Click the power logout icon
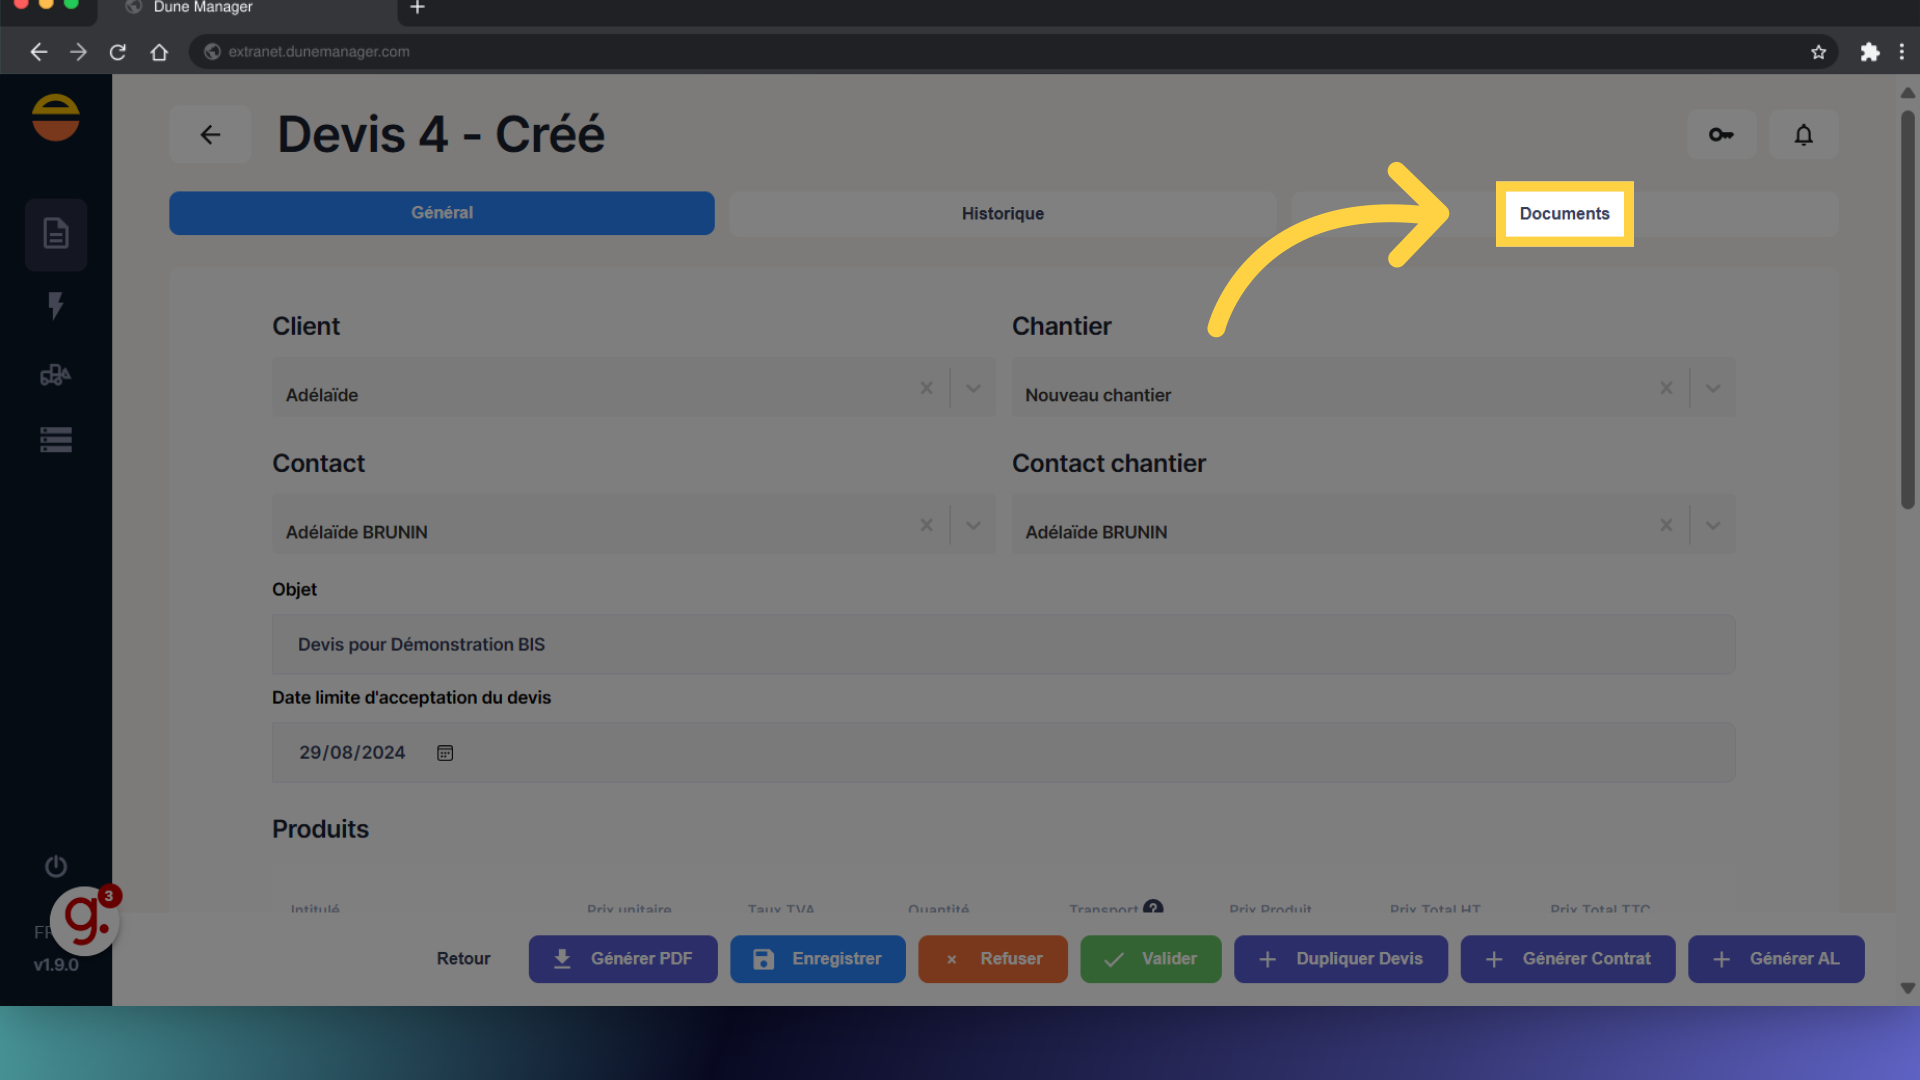 (56, 866)
